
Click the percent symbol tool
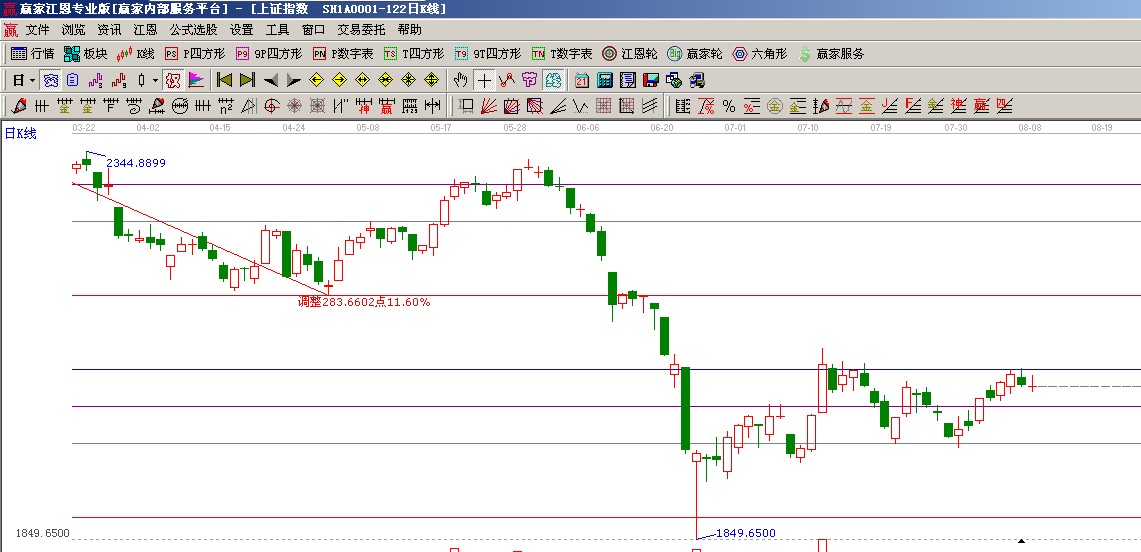click(x=729, y=106)
